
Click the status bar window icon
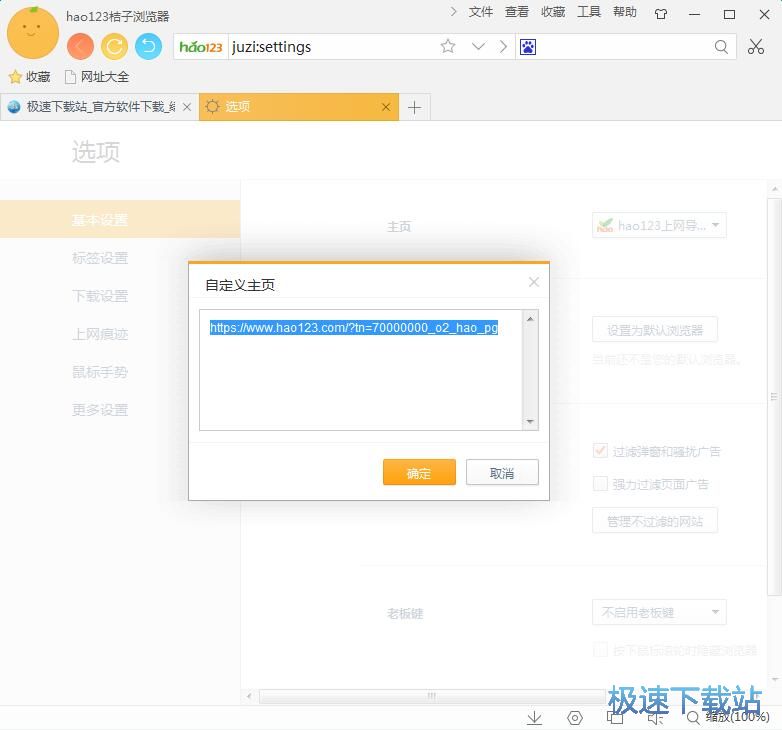615,718
